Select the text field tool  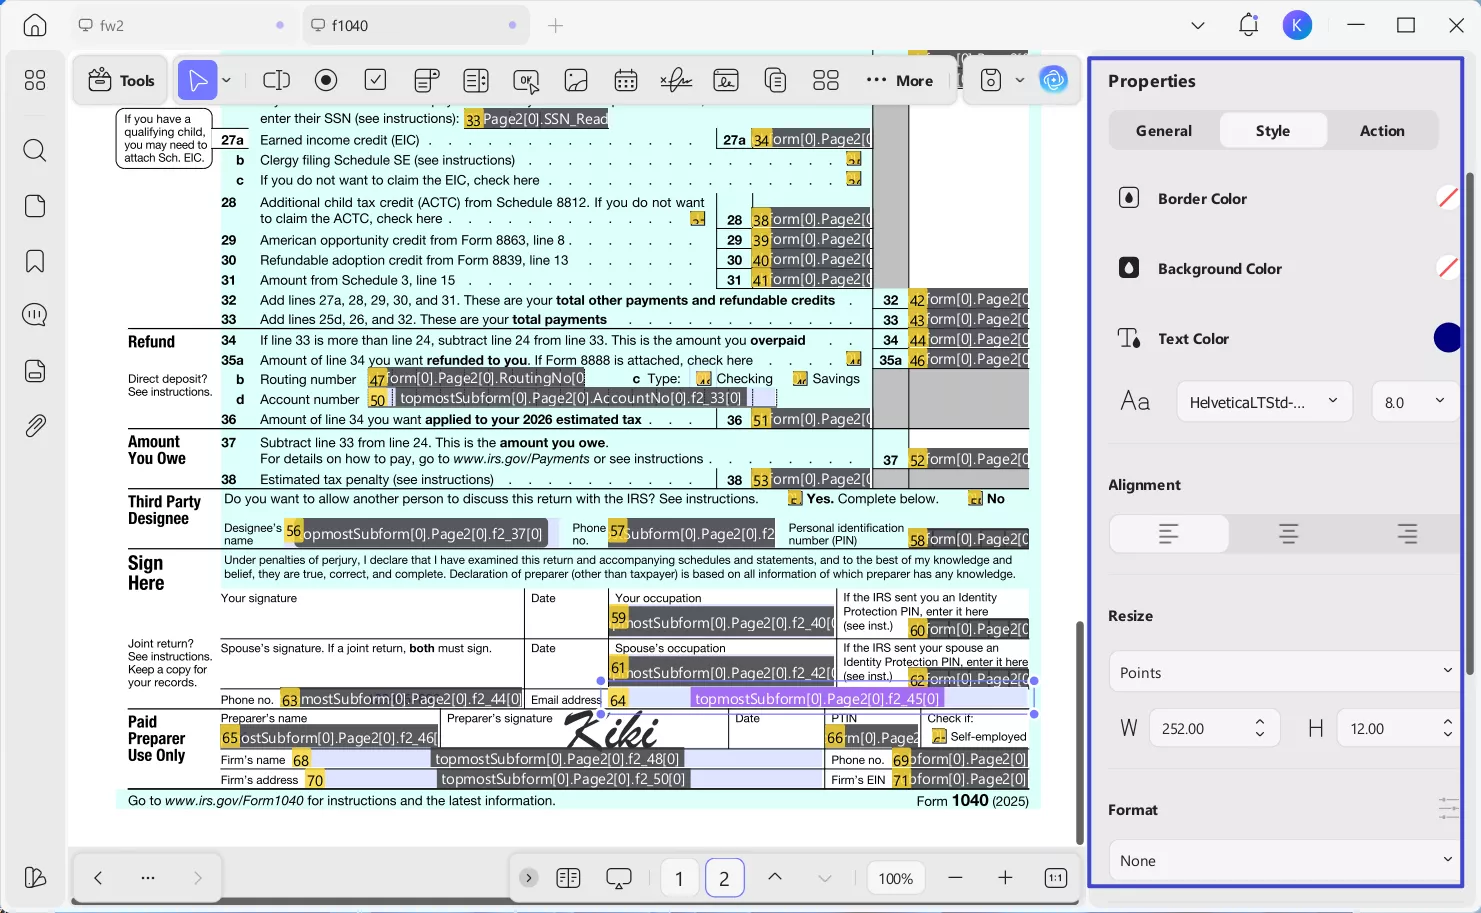pos(276,80)
